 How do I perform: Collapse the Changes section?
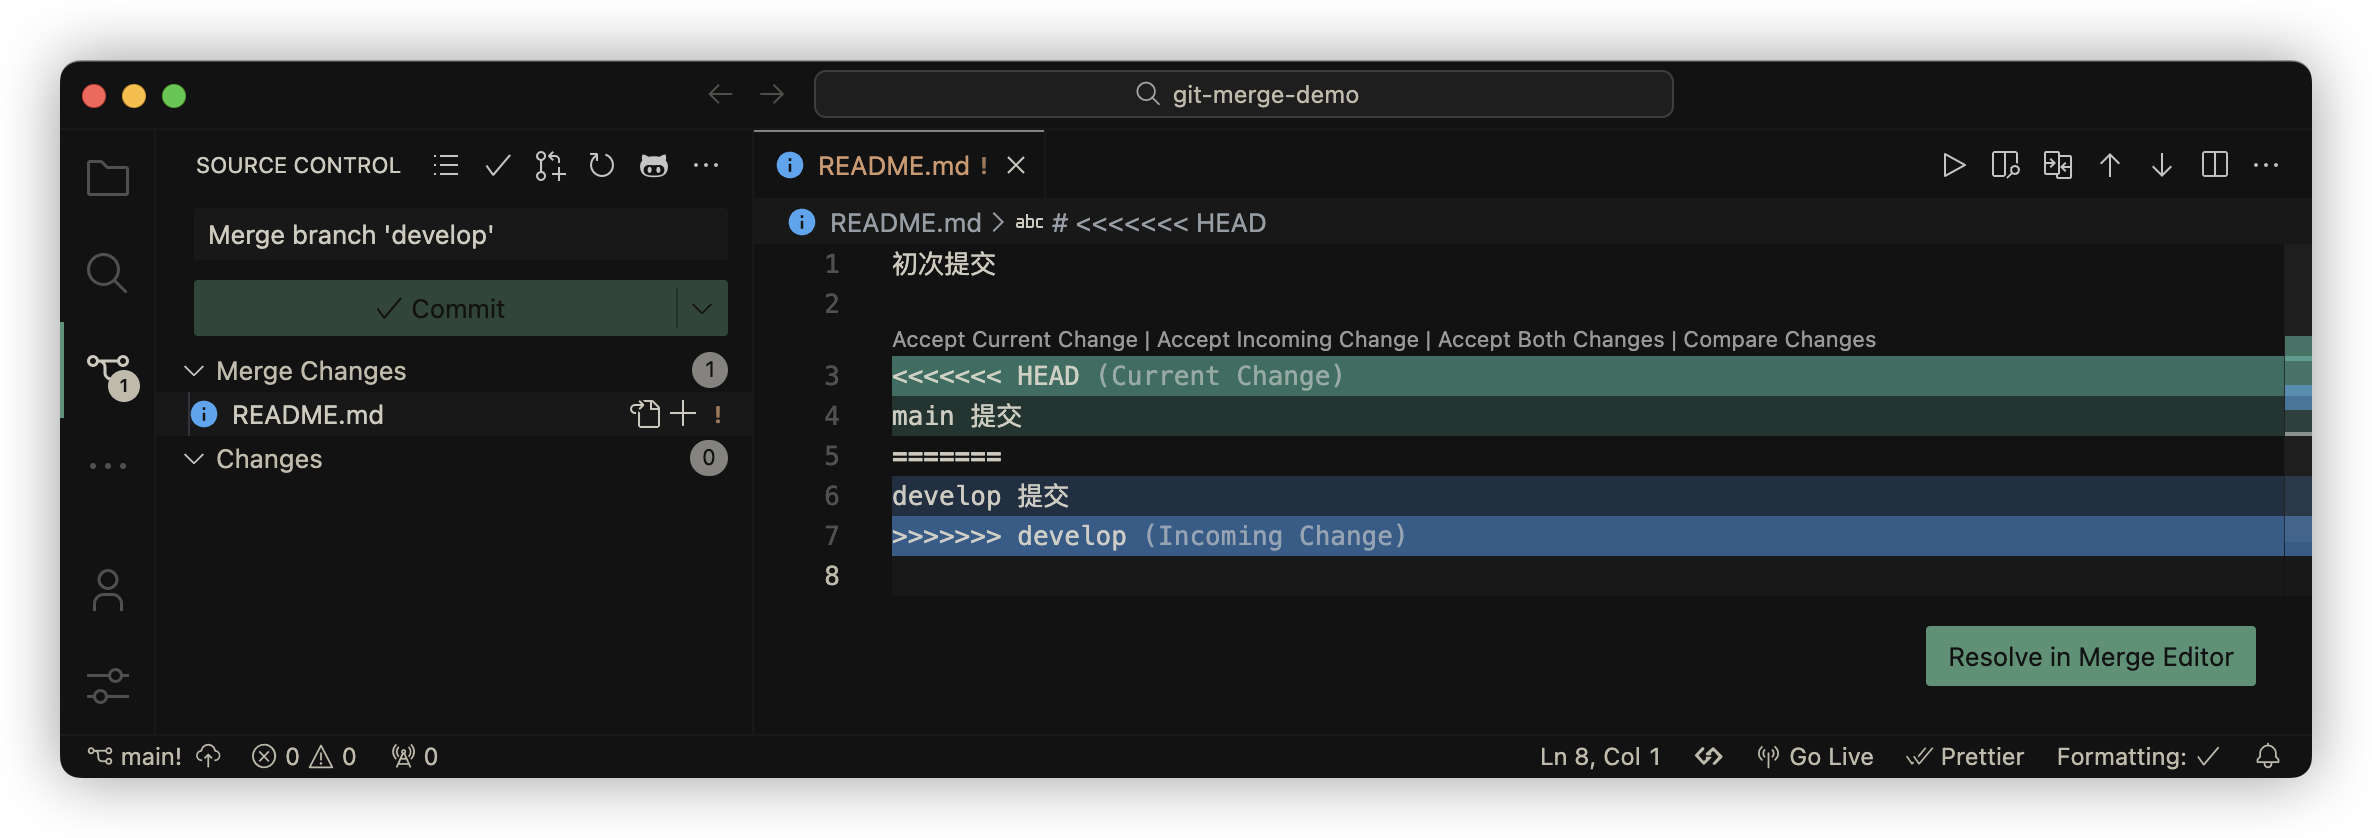[x=194, y=459]
